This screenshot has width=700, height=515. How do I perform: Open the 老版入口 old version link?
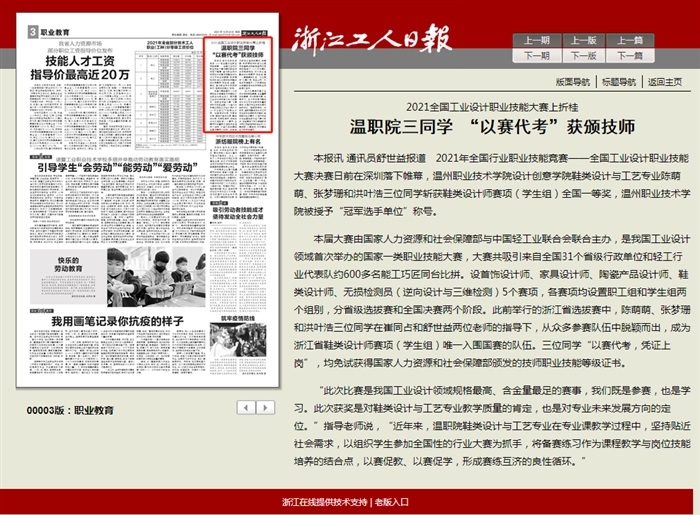click(x=392, y=502)
